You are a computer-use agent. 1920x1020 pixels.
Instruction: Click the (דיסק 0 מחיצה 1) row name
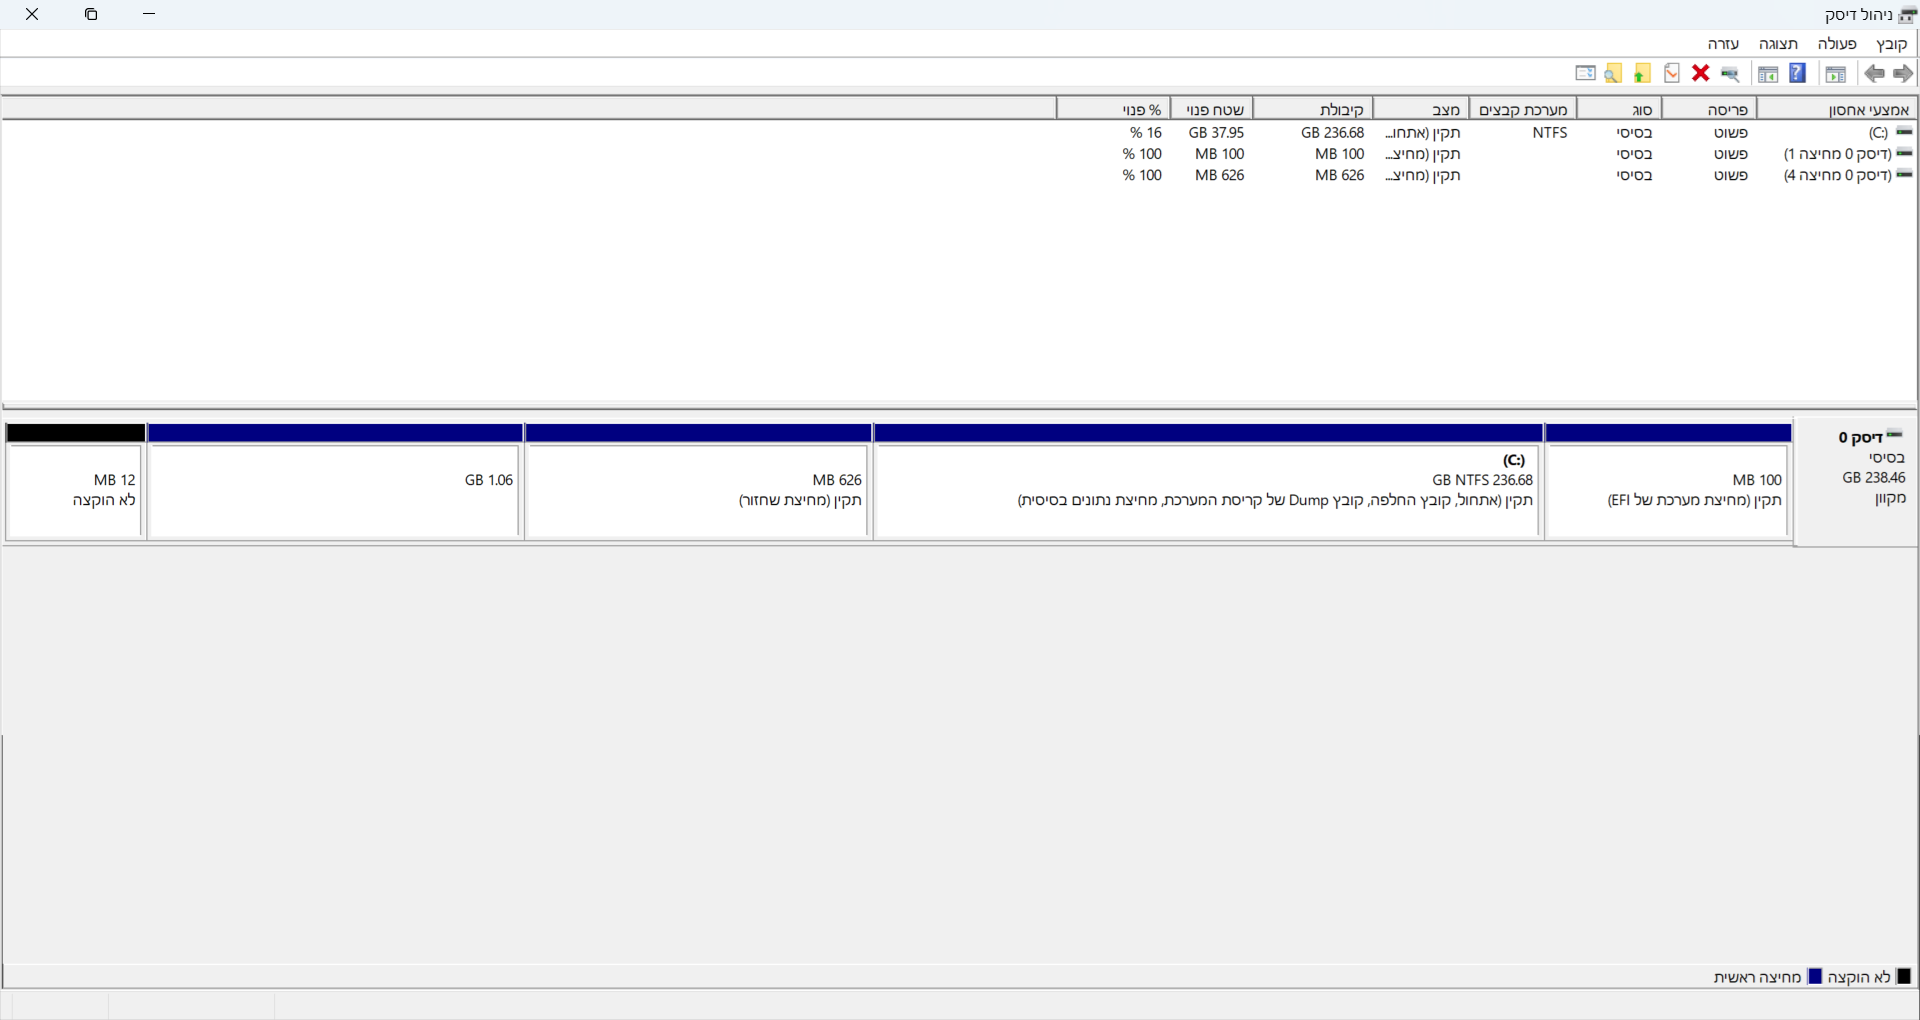click(x=1837, y=154)
